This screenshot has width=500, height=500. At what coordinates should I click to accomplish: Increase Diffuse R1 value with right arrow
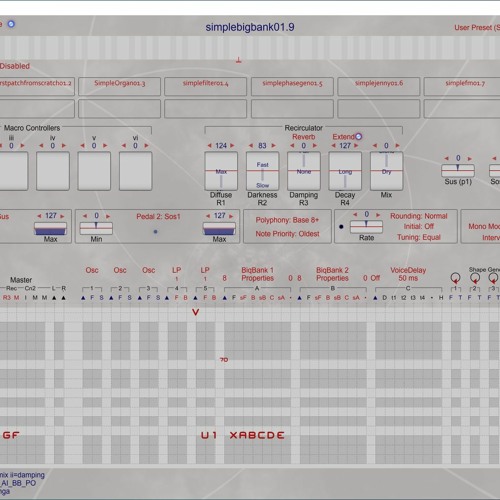click(x=232, y=146)
